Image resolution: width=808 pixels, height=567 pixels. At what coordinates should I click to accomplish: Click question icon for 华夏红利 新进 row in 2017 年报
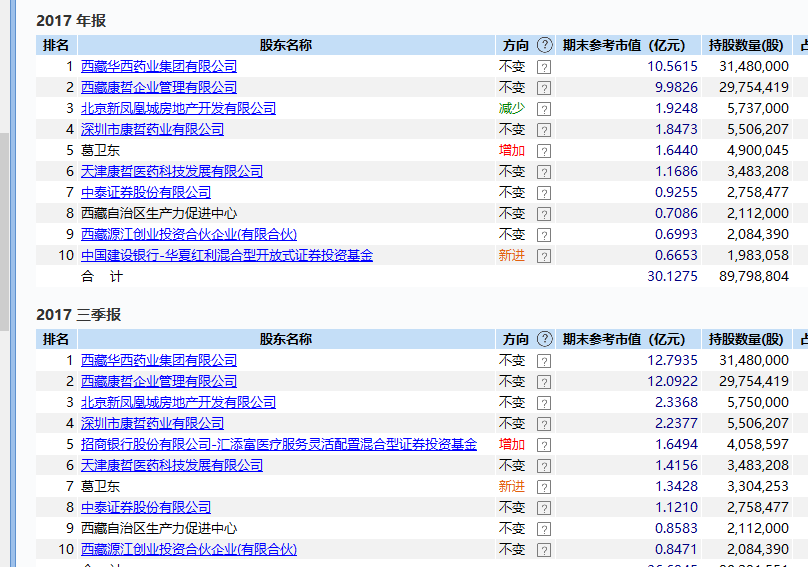pos(544,256)
